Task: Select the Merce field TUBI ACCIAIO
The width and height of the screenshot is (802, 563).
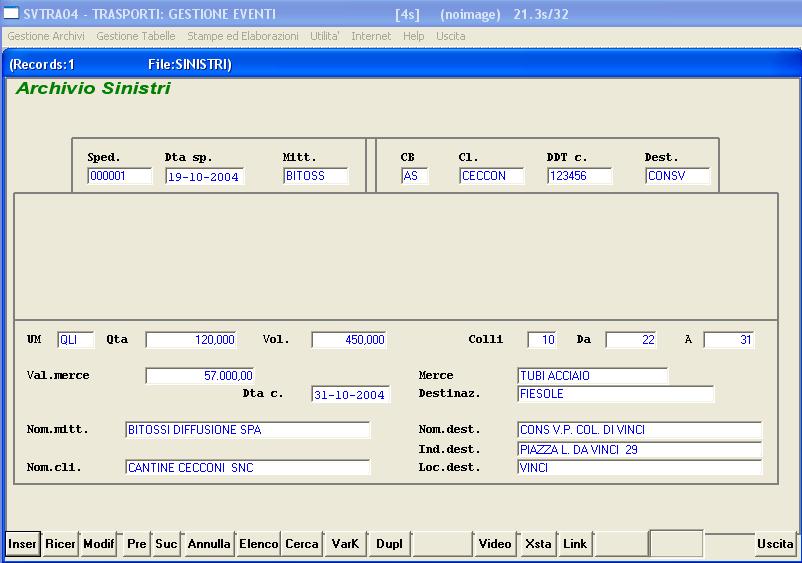Action: (592, 376)
